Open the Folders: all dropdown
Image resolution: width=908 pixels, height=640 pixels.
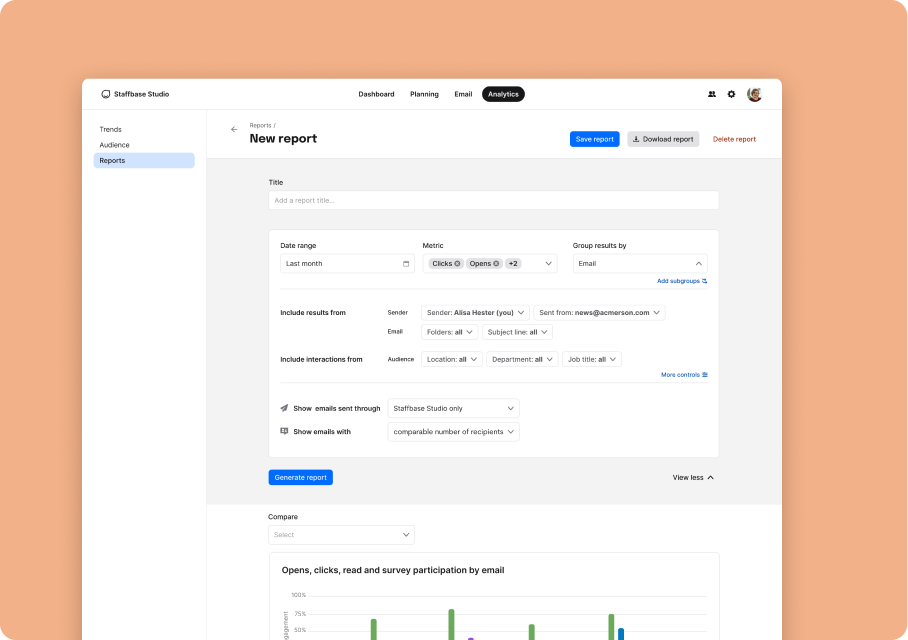click(449, 332)
